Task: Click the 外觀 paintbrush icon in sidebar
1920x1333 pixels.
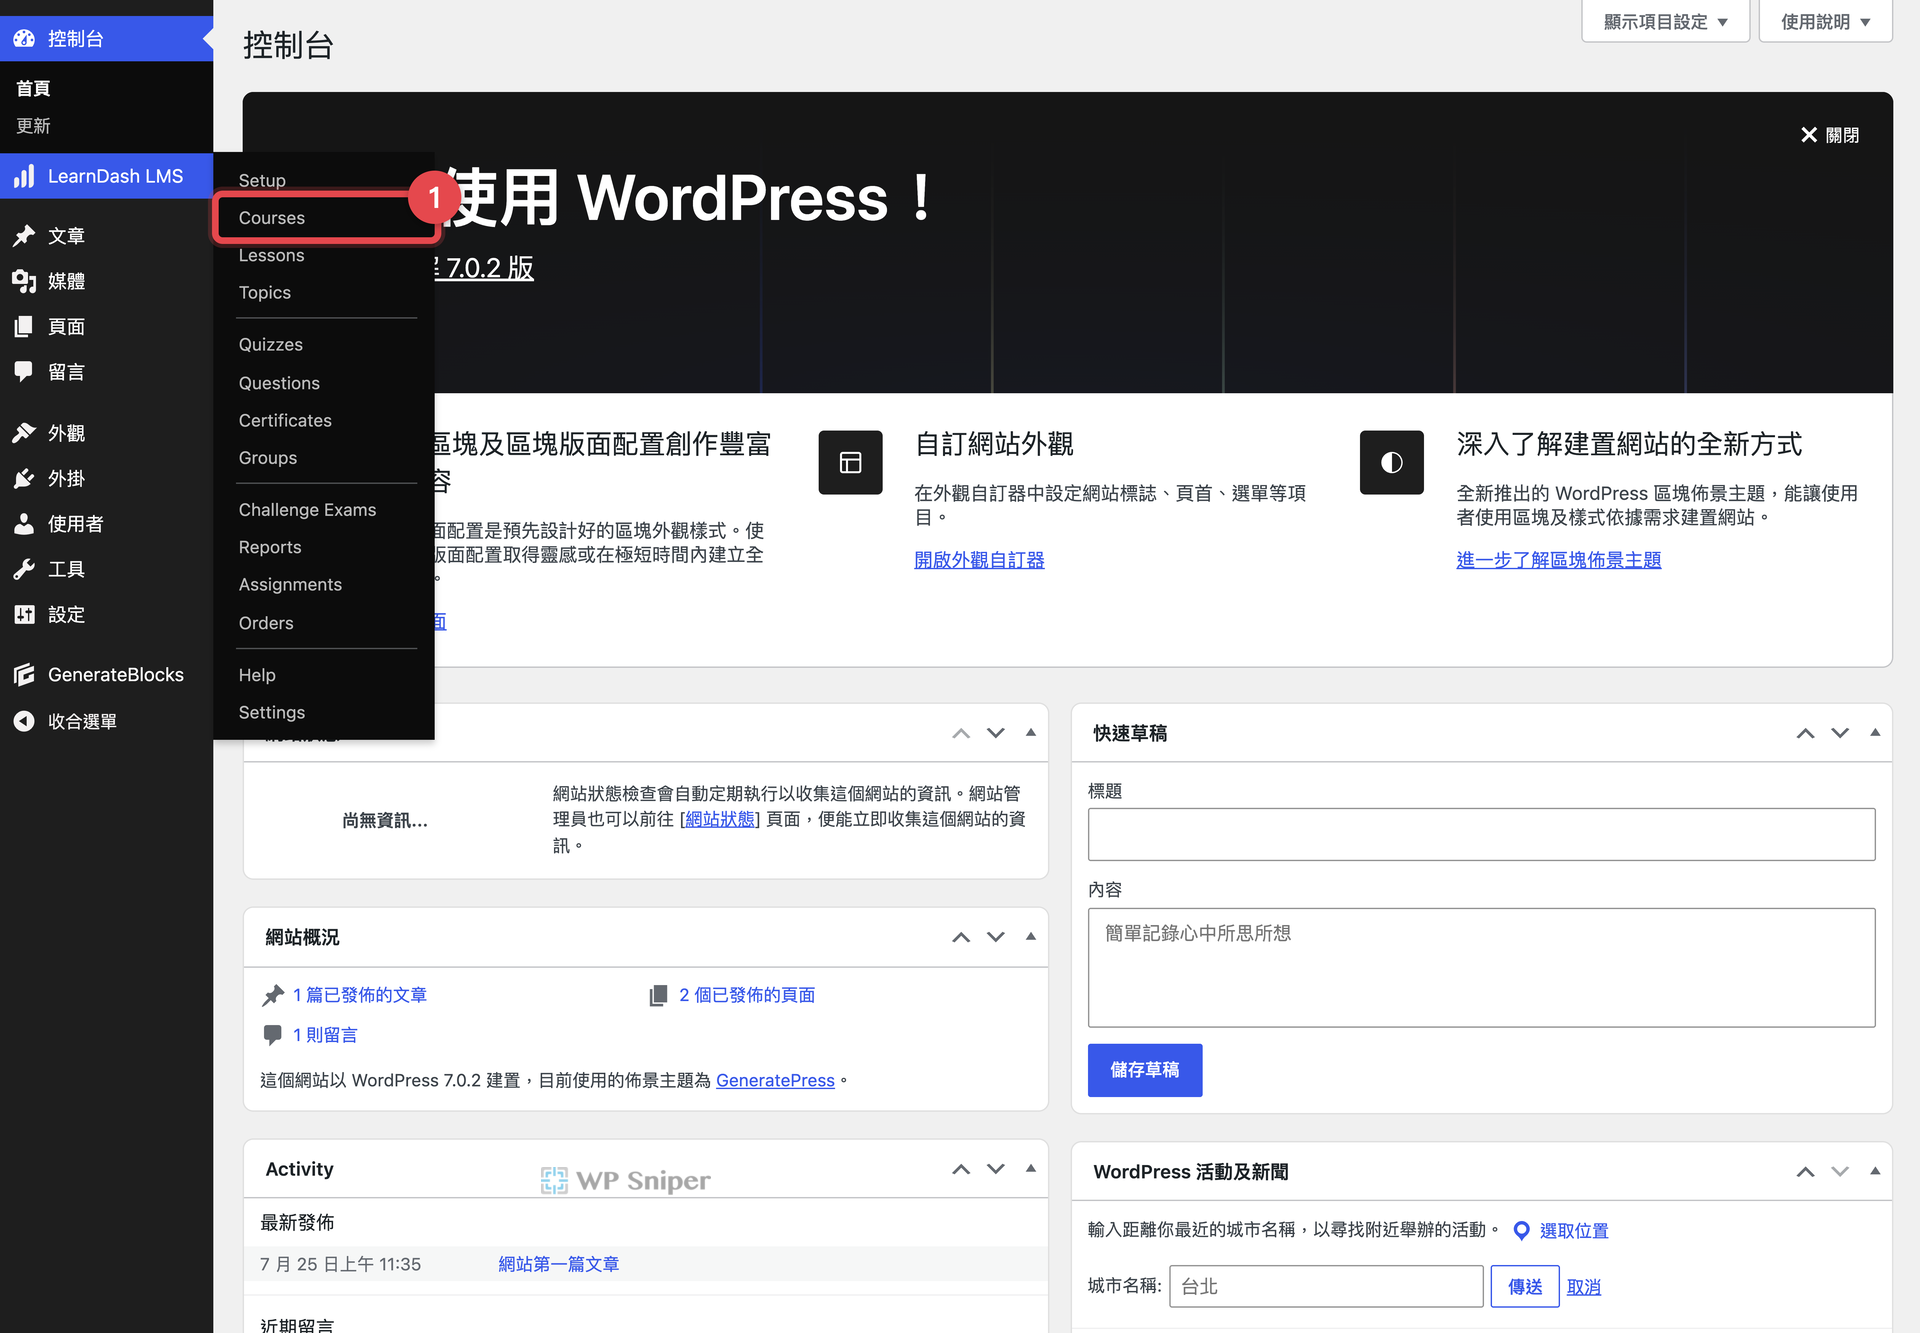Action: [24, 433]
